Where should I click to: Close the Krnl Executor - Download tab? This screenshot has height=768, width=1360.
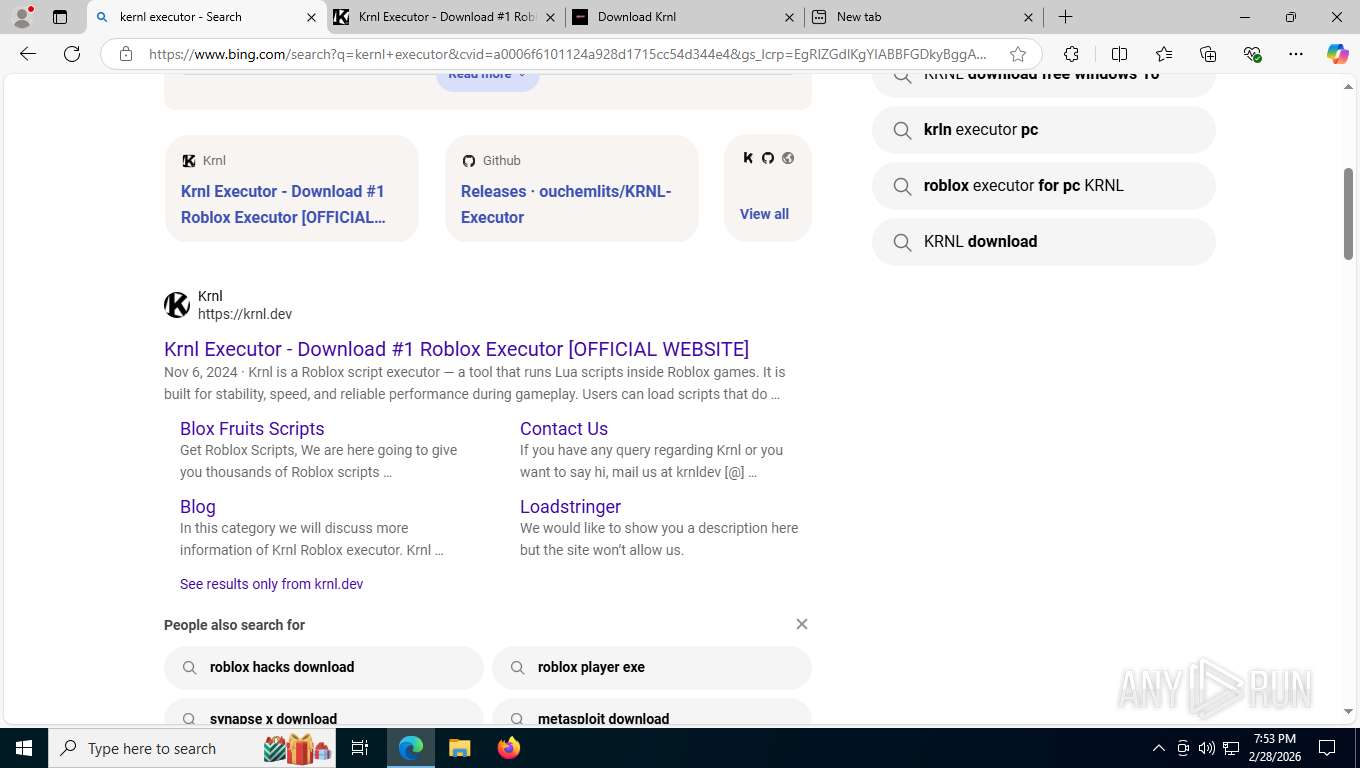click(550, 17)
